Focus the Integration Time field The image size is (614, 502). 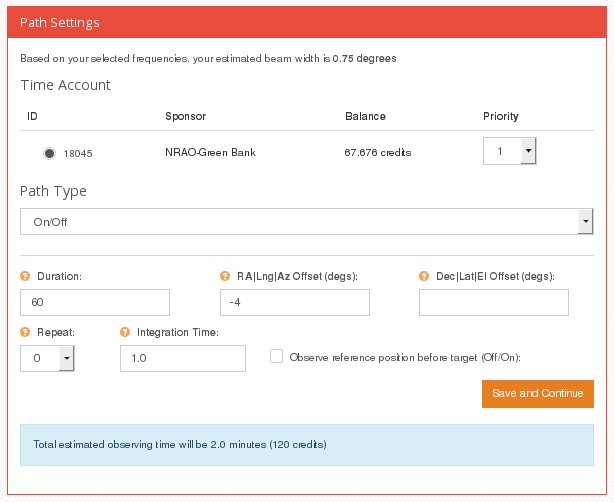coord(183,358)
